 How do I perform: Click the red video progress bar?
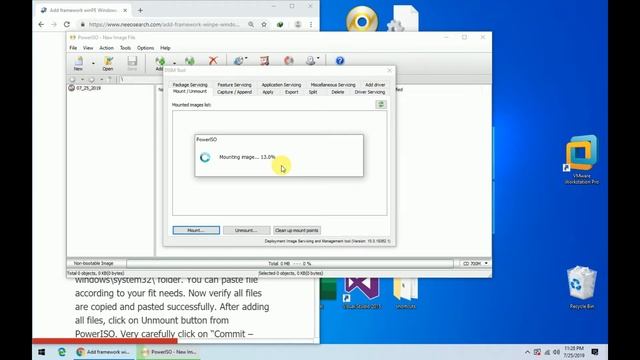click(x=105, y=340)
